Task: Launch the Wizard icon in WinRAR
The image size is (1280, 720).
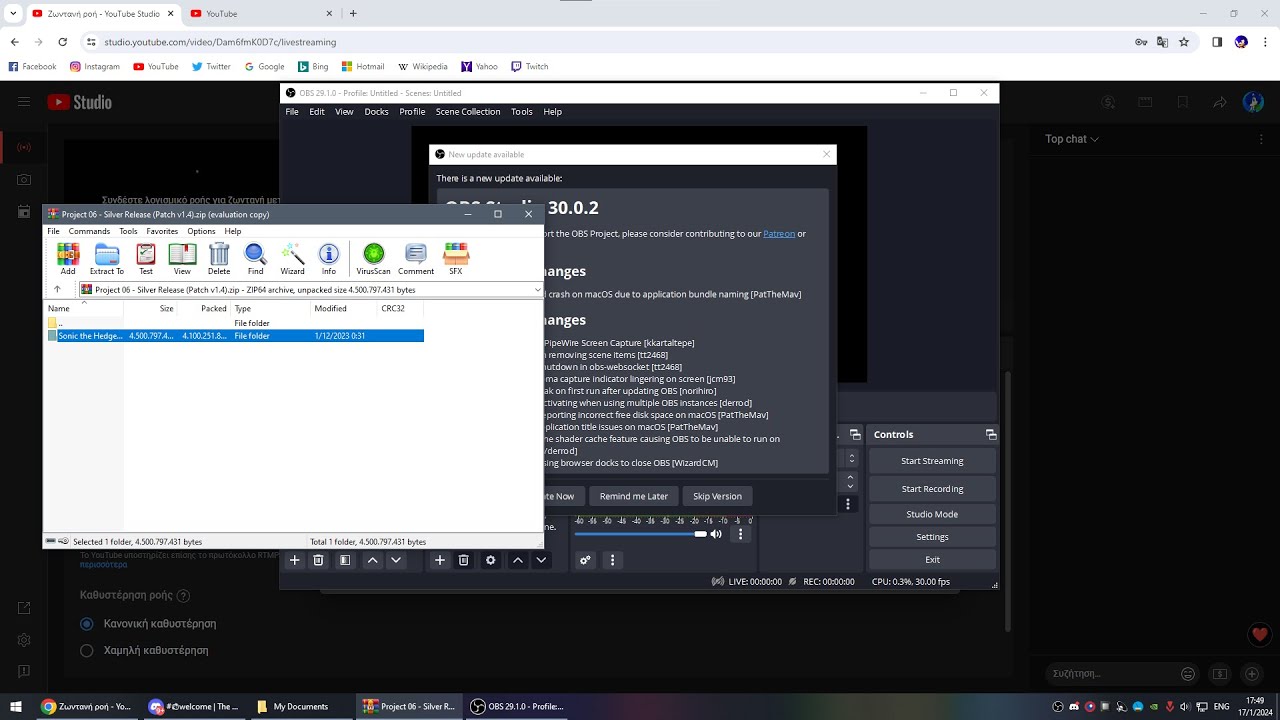Action: pyautogui.click(x=293, y=258)
